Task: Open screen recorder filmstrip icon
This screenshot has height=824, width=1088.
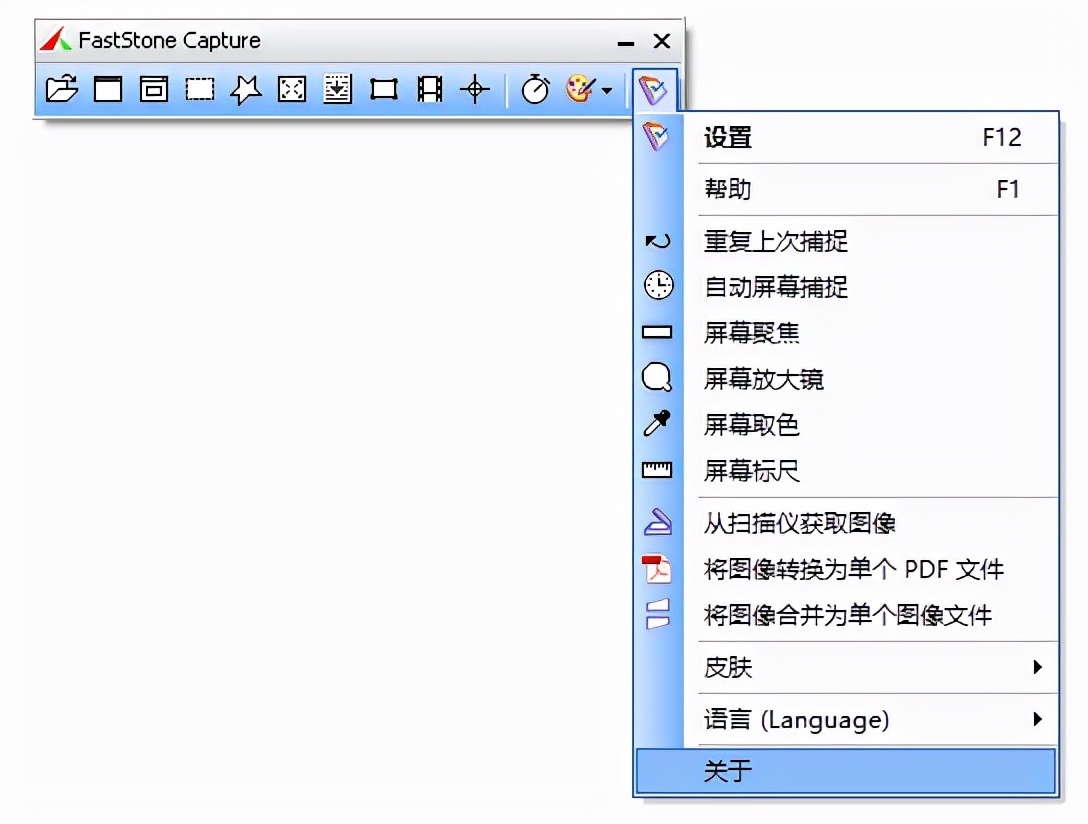Action: tap(430, 89)
